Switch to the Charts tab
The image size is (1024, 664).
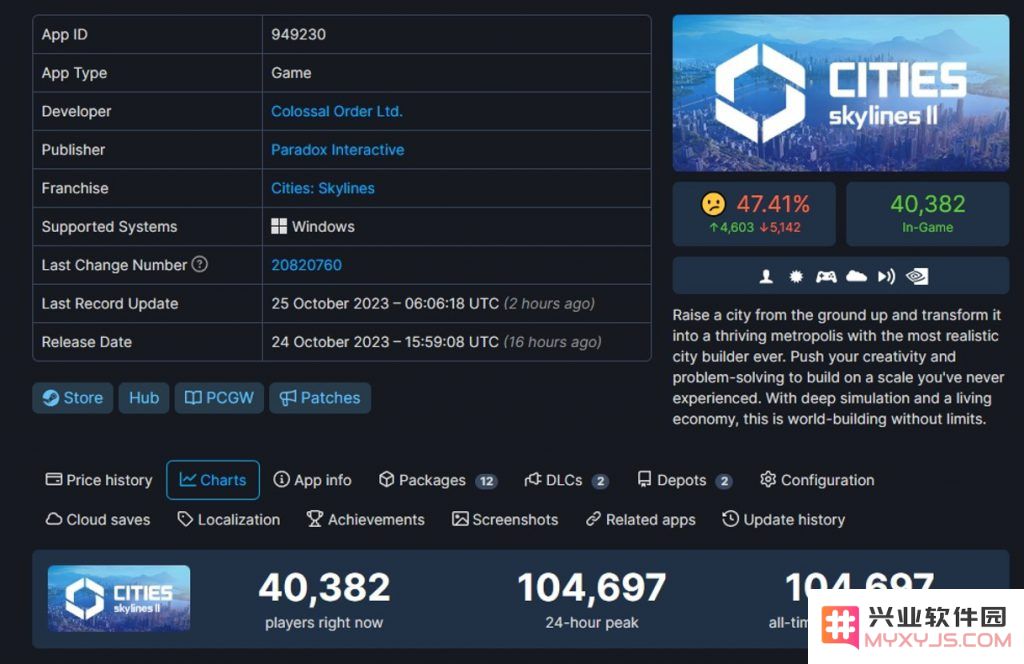(213, 480)
